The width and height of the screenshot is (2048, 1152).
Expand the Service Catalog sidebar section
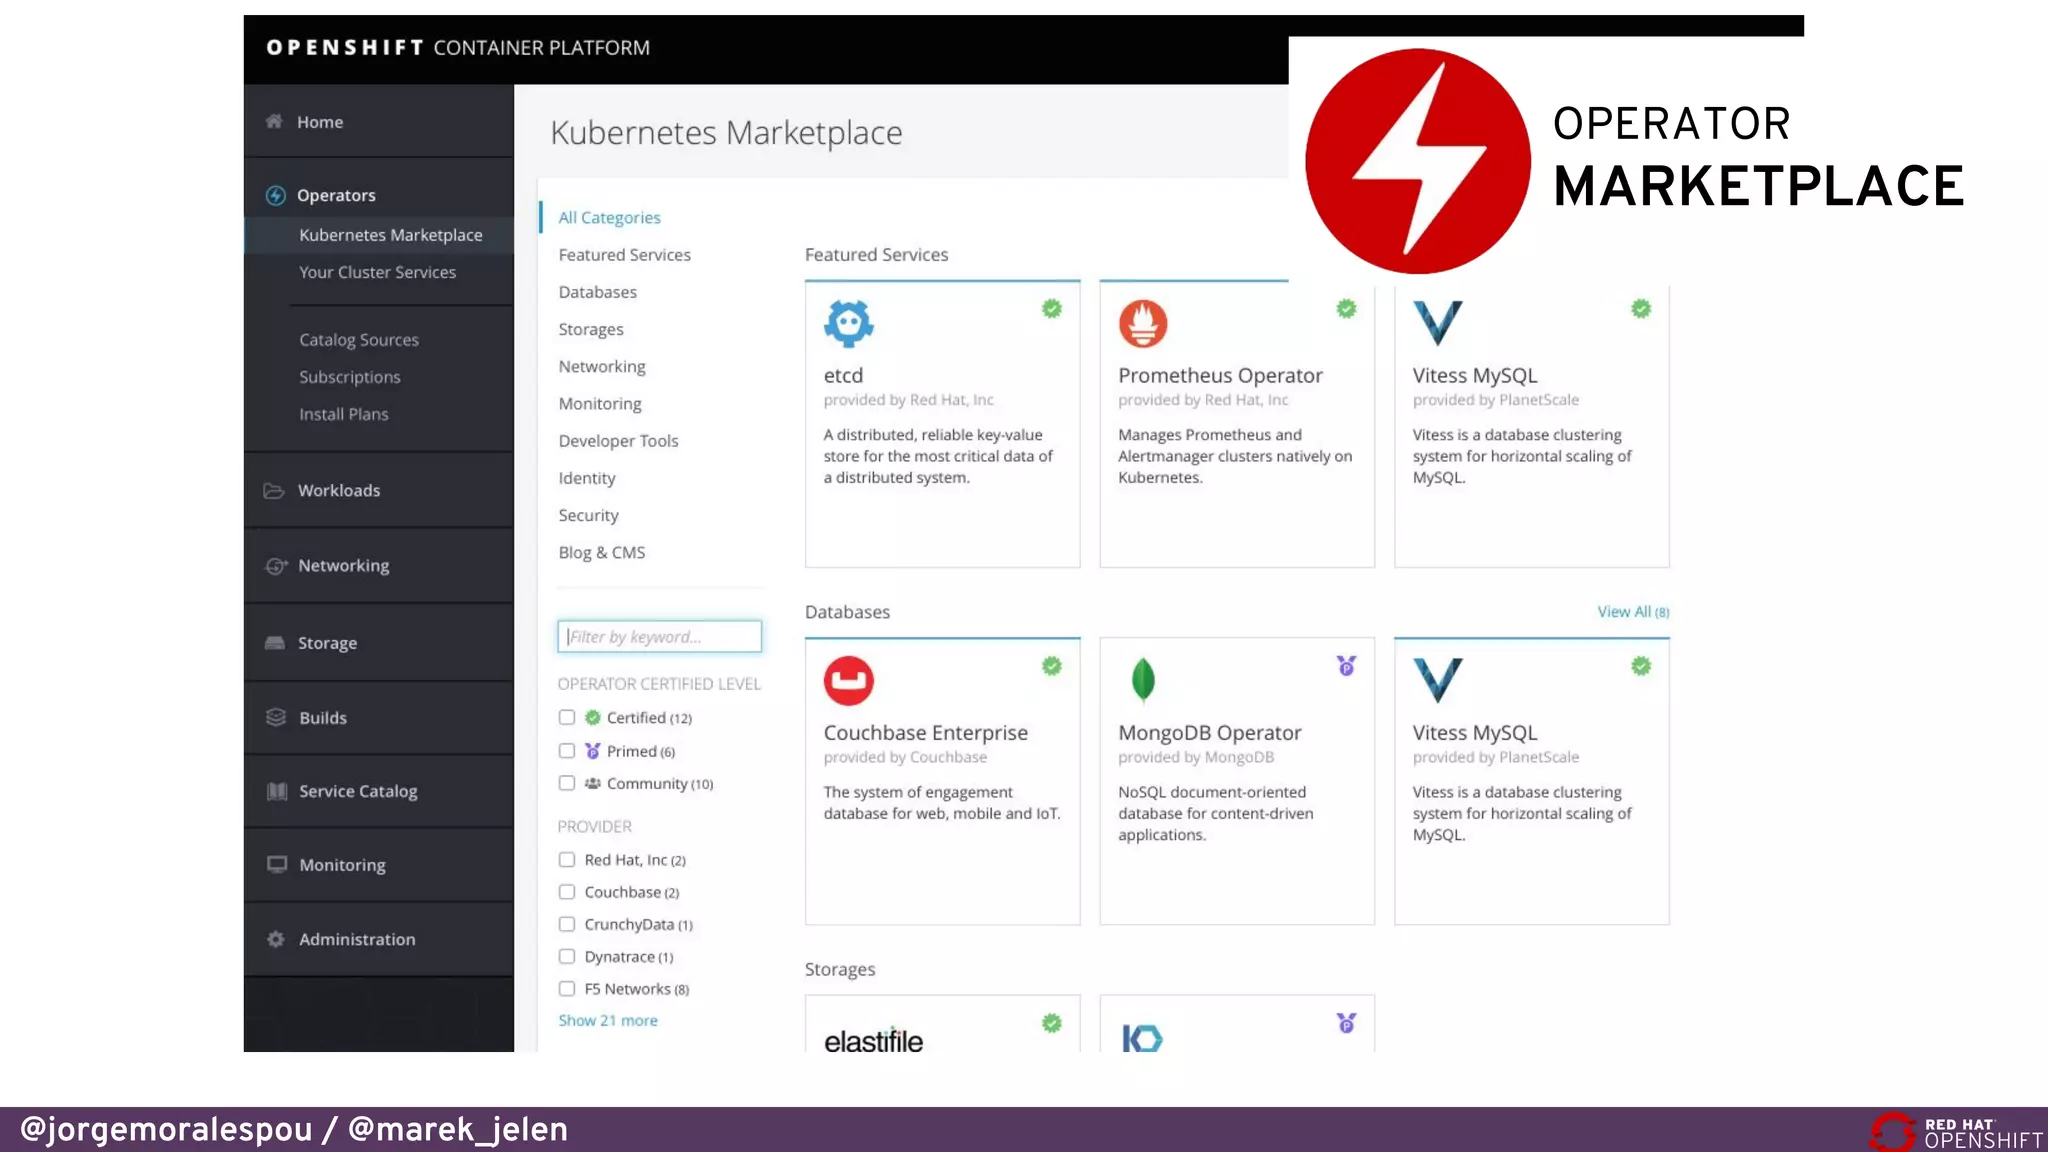379,791
